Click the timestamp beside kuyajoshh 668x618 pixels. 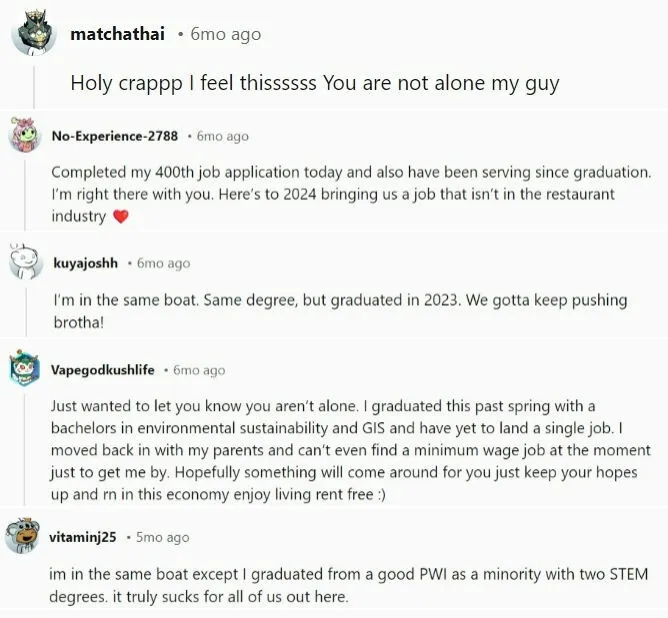[x=163, y=263]
